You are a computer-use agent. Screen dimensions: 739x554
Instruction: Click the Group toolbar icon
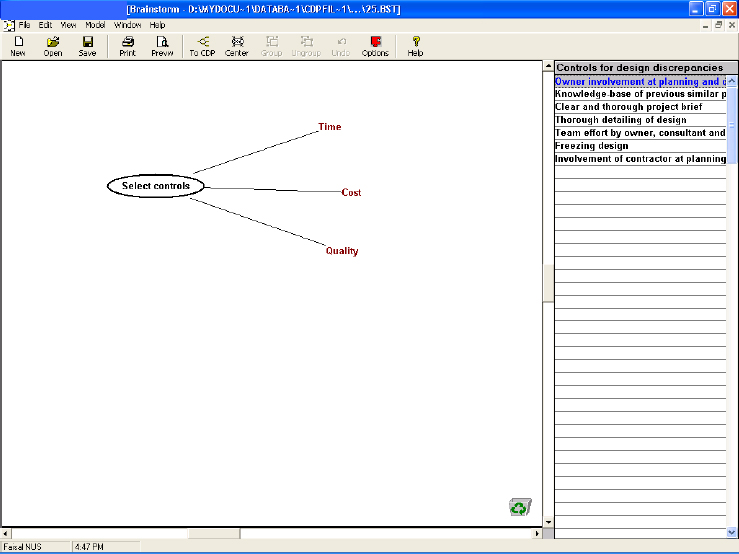(271, 46)
